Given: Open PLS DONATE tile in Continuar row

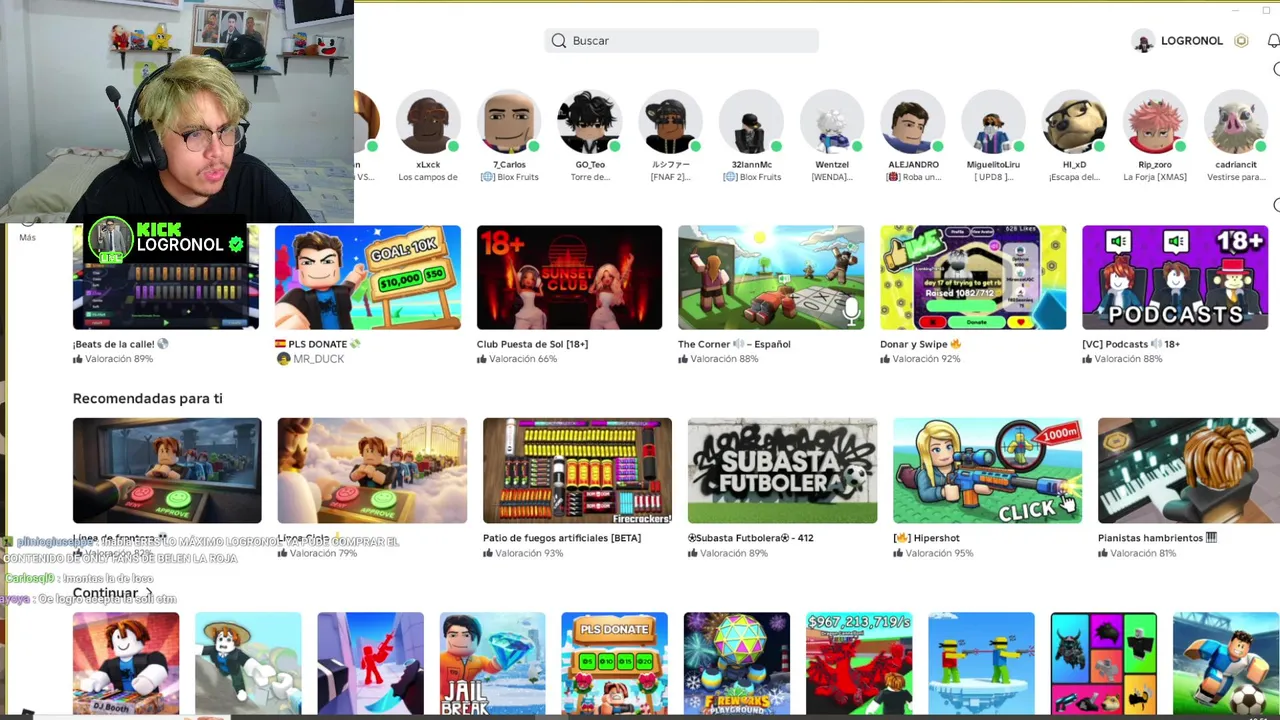Looking at the screenshot, I should click(x=615, y=664).
